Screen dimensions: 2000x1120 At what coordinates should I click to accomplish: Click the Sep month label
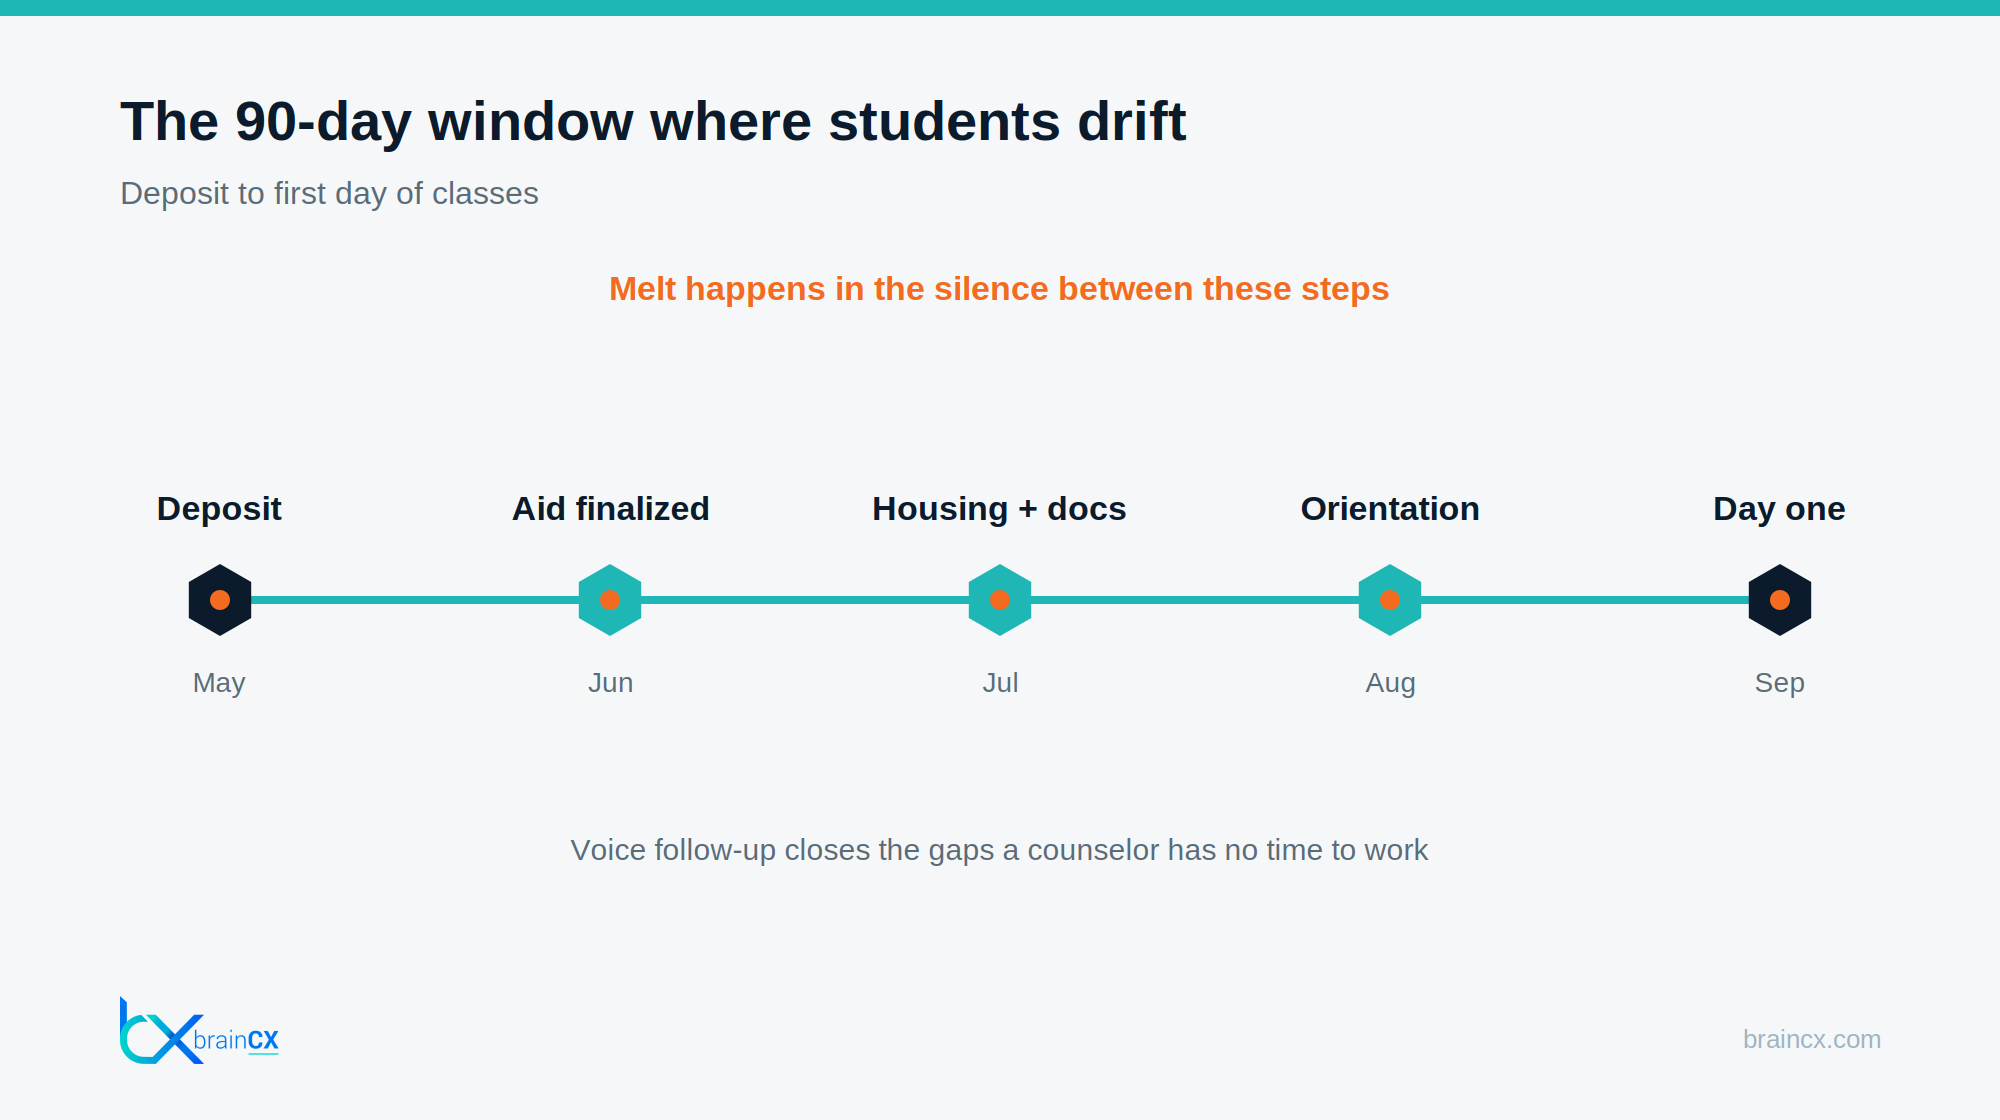pyautogui.click(x=1779, y=683)
